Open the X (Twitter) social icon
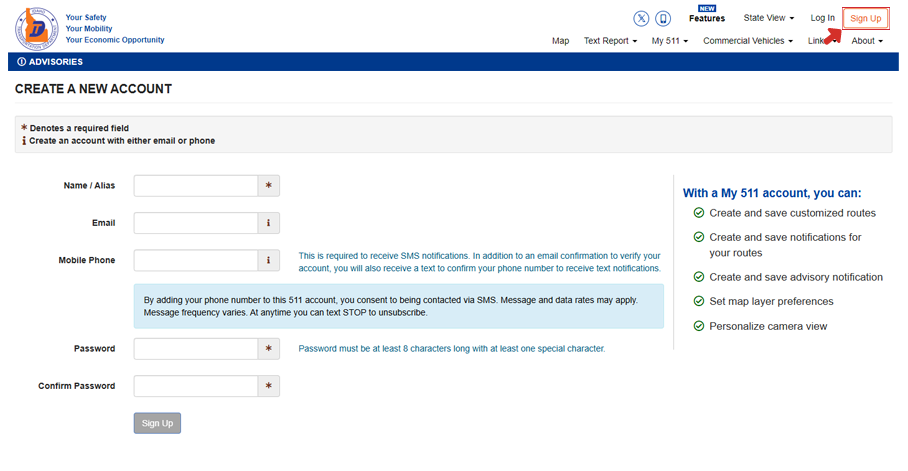The height and width of the screenshot is (471, 908). (641, 19)
